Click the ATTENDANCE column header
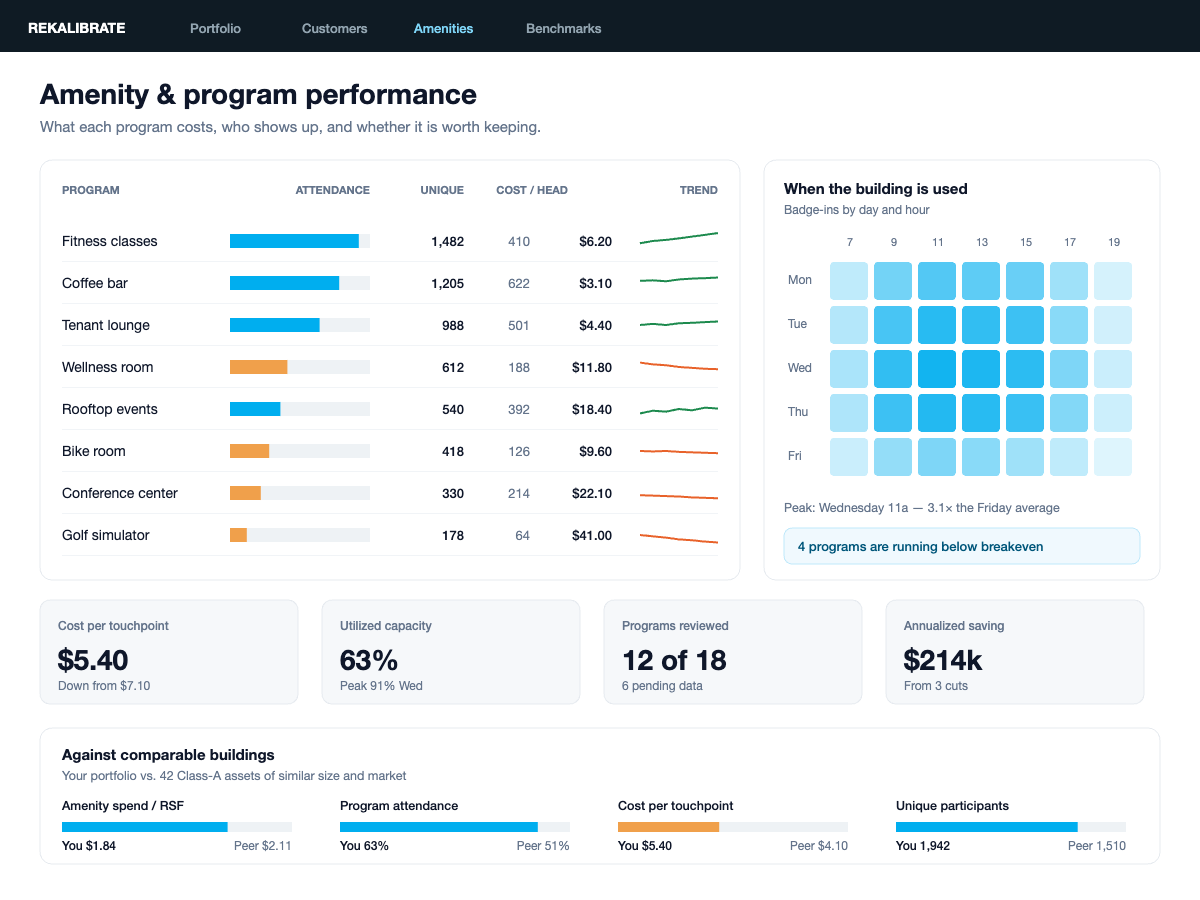This screenshot has width=1200, height=900. point(332,190)
